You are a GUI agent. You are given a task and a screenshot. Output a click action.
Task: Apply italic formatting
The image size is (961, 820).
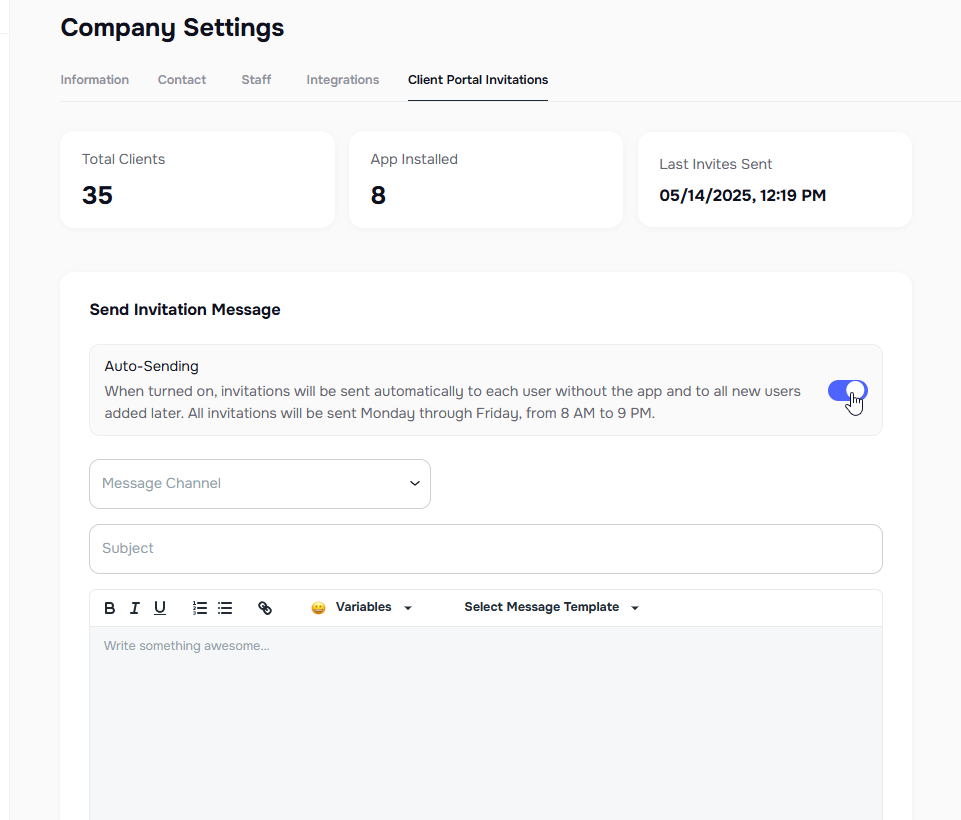click(135, 607)
